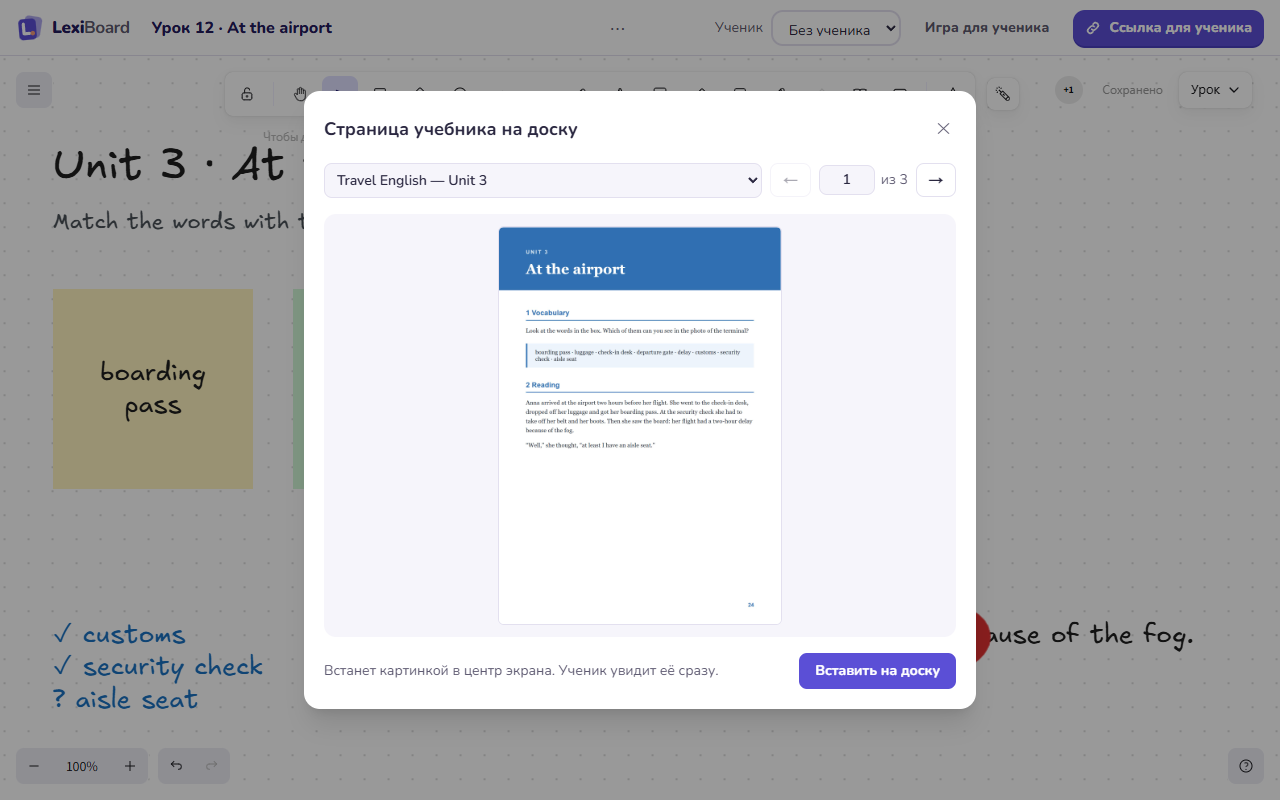Expand the Урок mode dropdown
Image resolution: width=1280 pixels, height=800 pixels.
[1215, 90]
